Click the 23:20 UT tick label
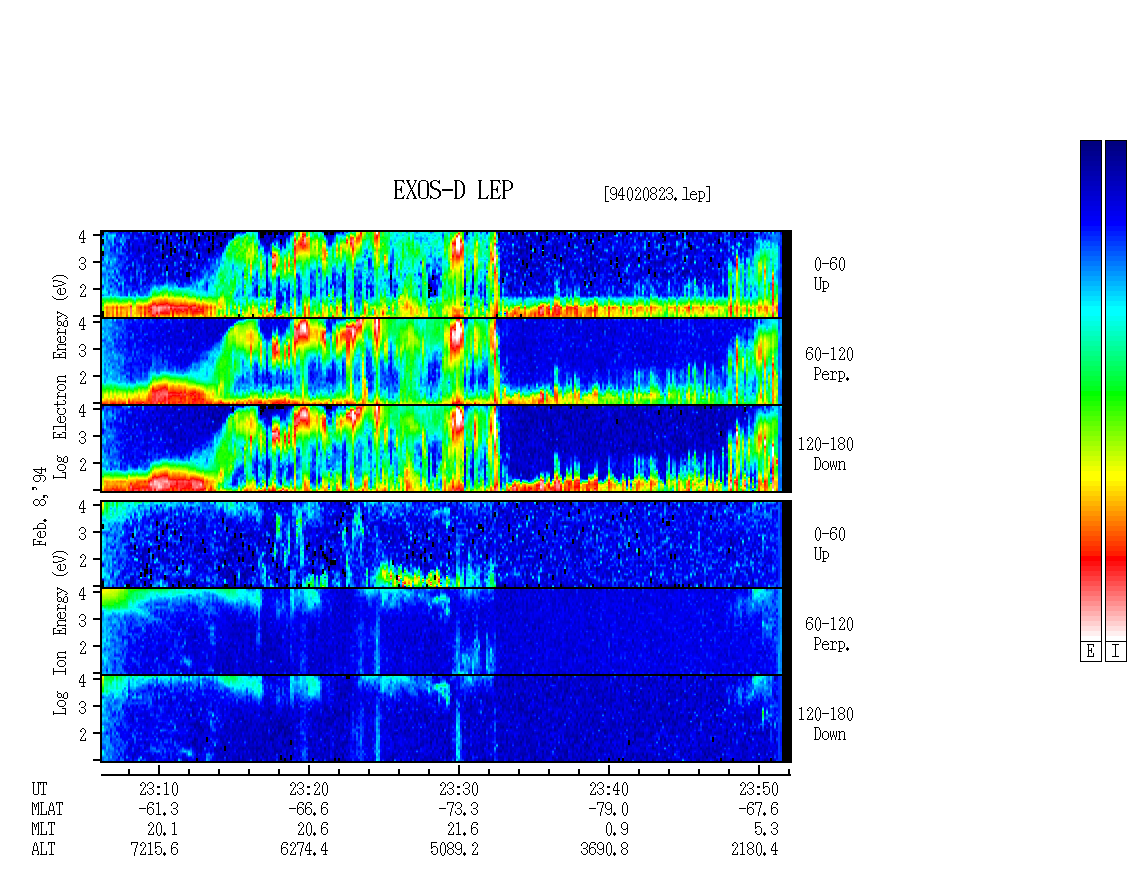This screenshot has width=1130, height=875. (309, 789)
